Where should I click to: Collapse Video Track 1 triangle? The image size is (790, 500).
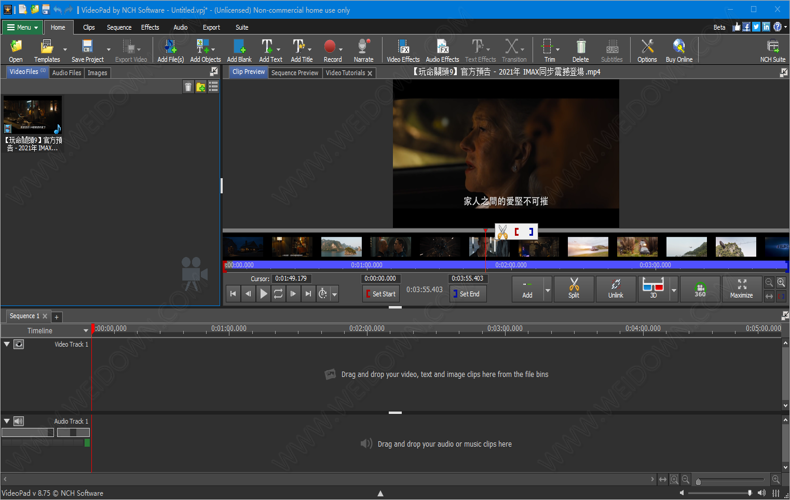pyautogui.click(x=7, y=344)
